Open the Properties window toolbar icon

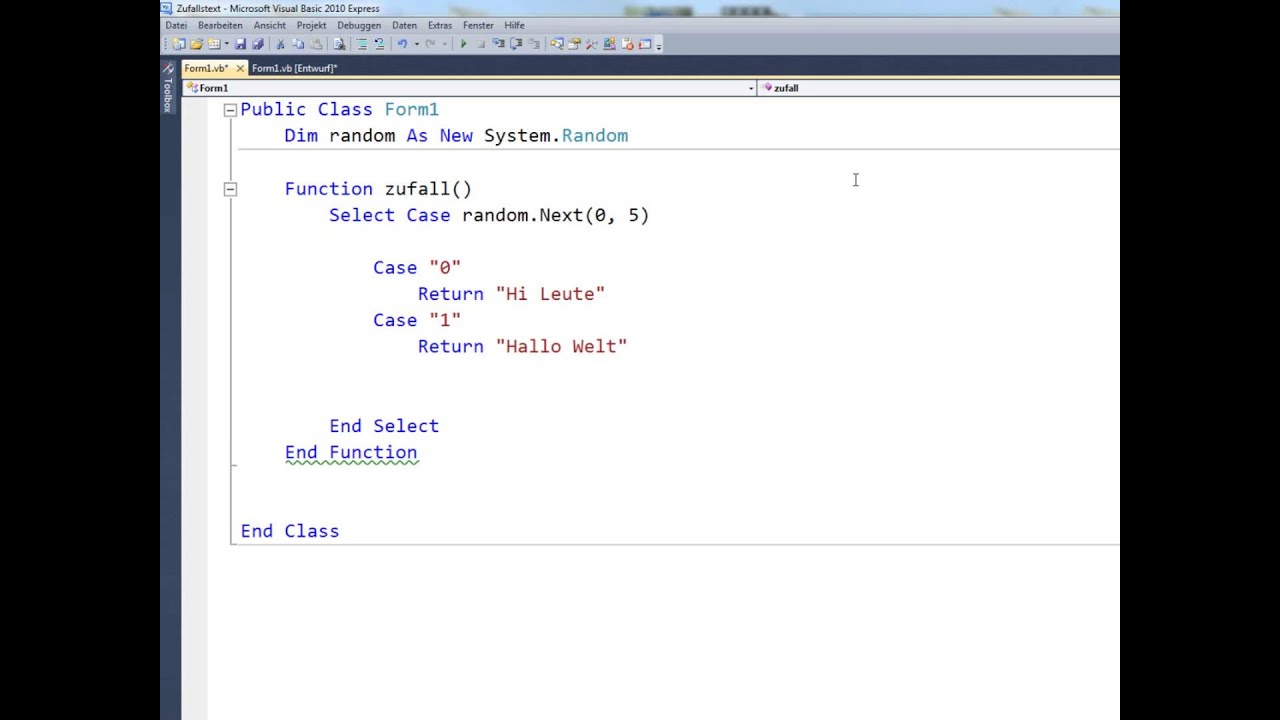(x=574, y=44)
